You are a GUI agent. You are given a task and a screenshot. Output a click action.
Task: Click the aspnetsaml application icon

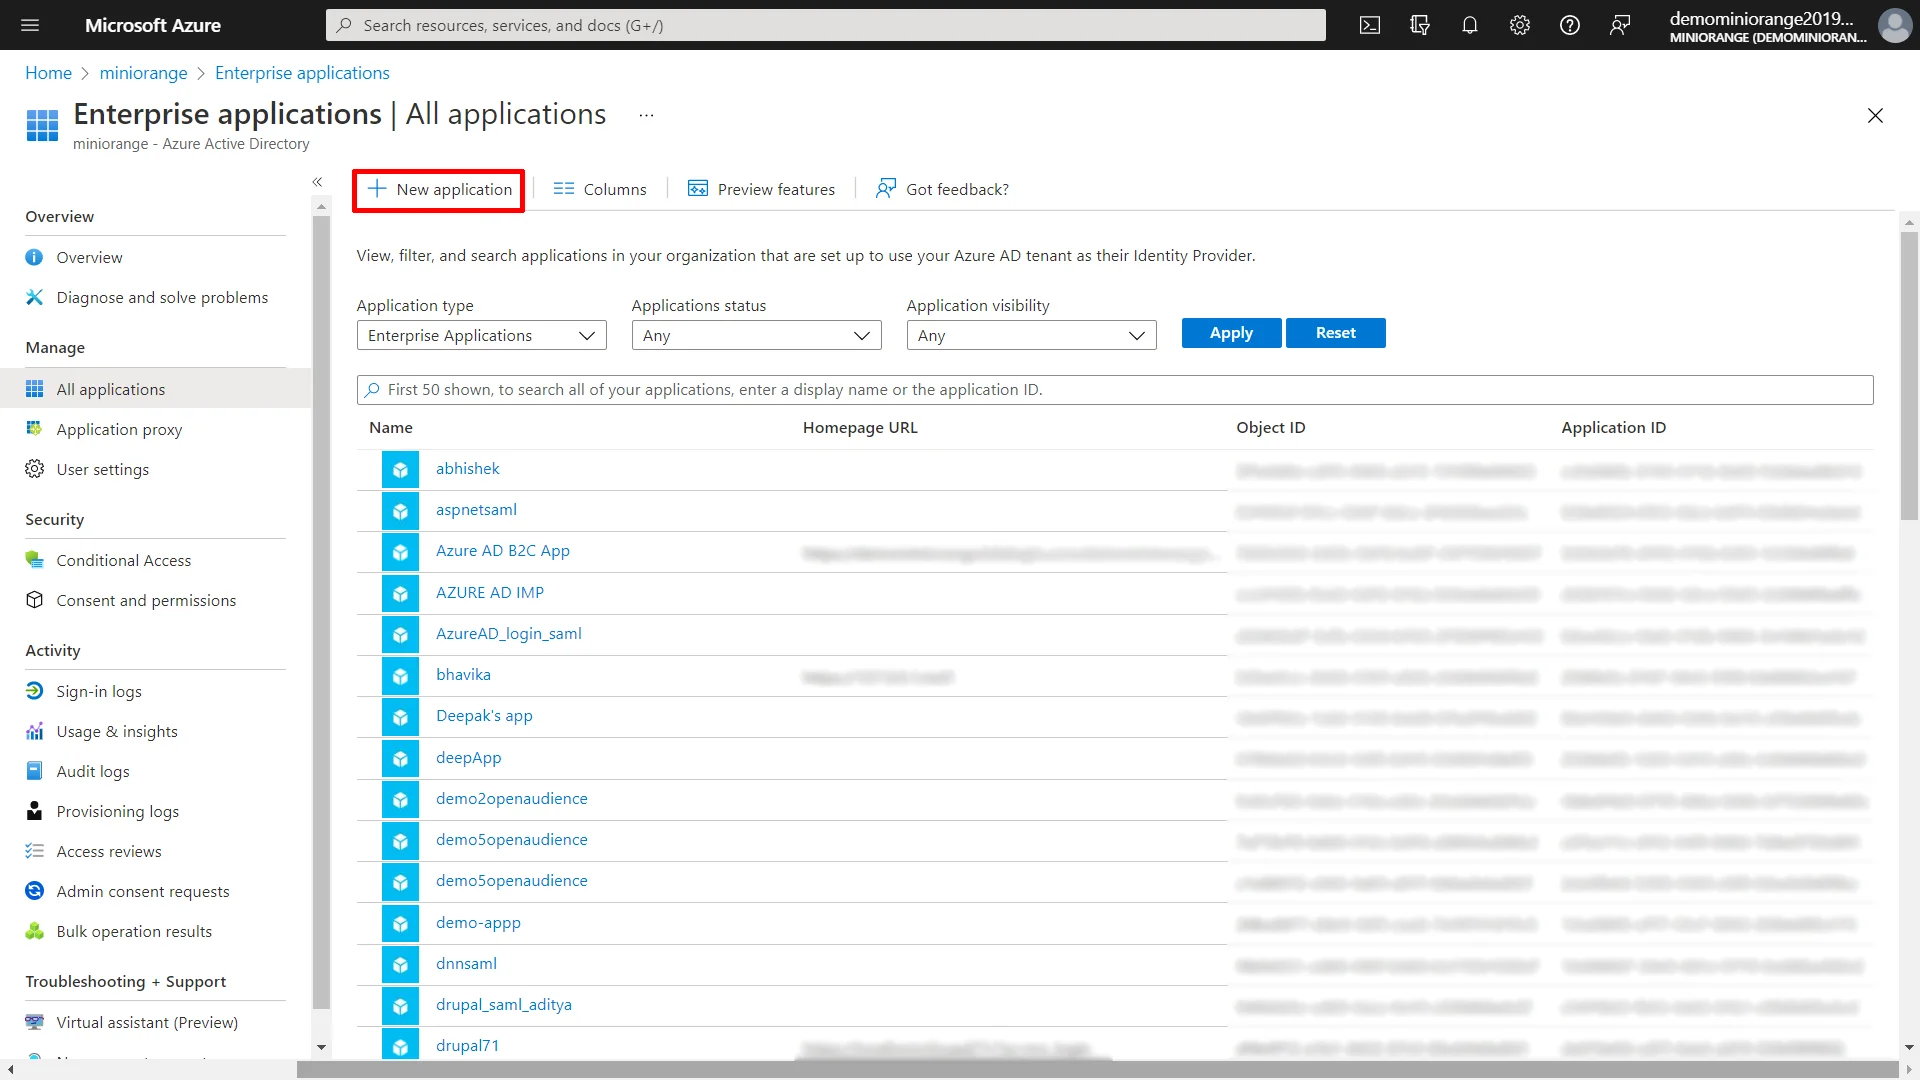pyautogui.click(x=401, y=510)
